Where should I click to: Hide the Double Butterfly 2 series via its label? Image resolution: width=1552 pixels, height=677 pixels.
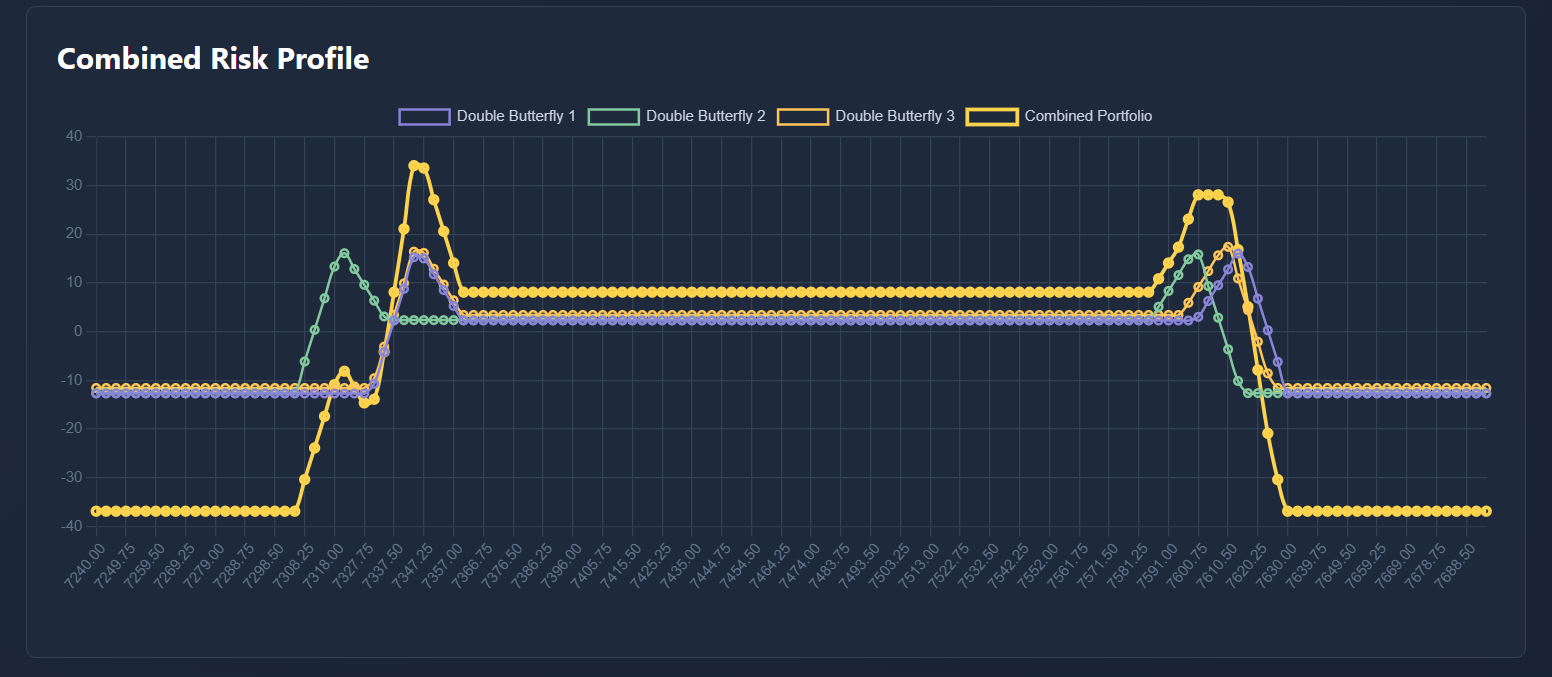tap(706, 116)
